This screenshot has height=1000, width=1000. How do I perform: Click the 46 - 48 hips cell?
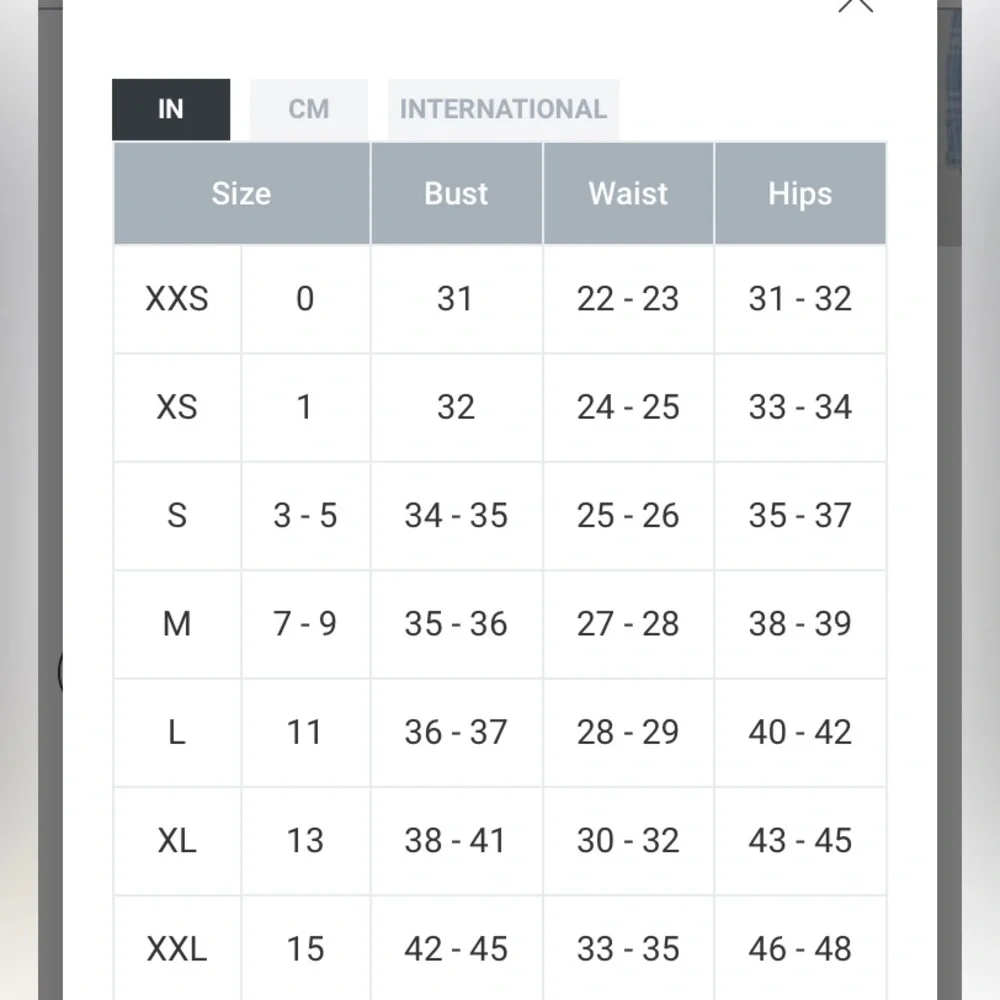(x=800, y=948)
